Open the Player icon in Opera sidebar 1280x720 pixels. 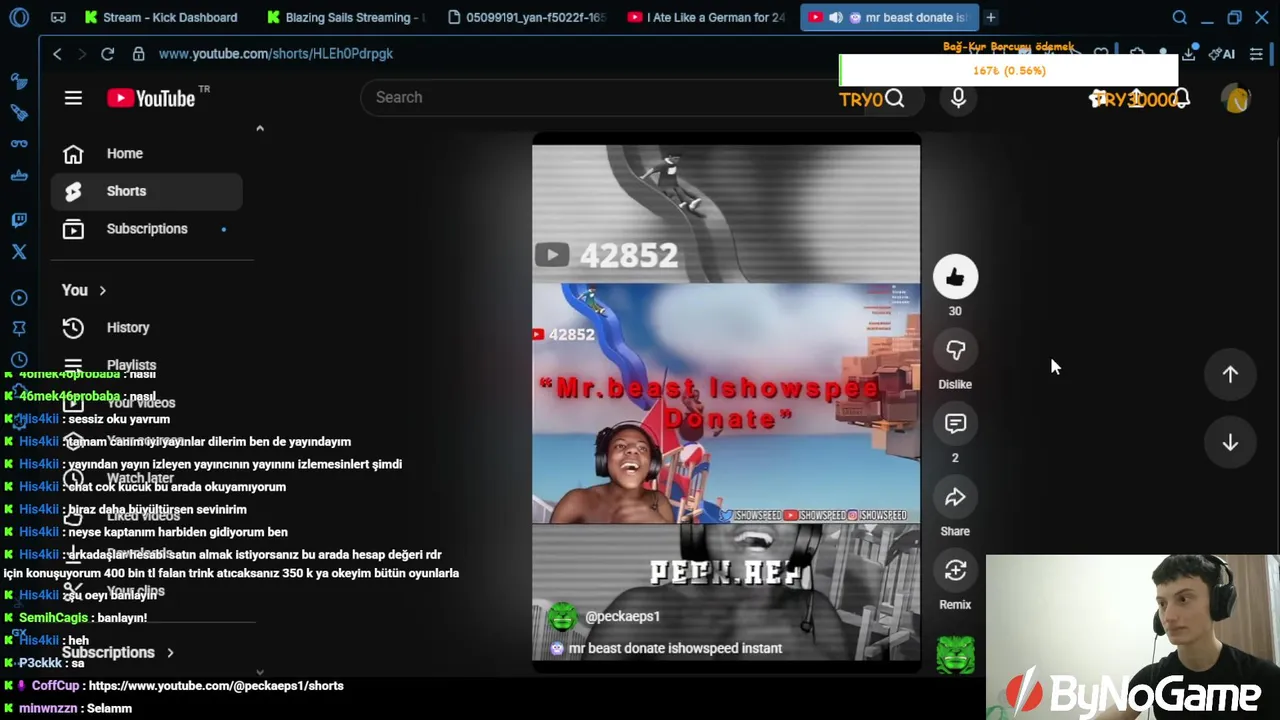point(19,298)
